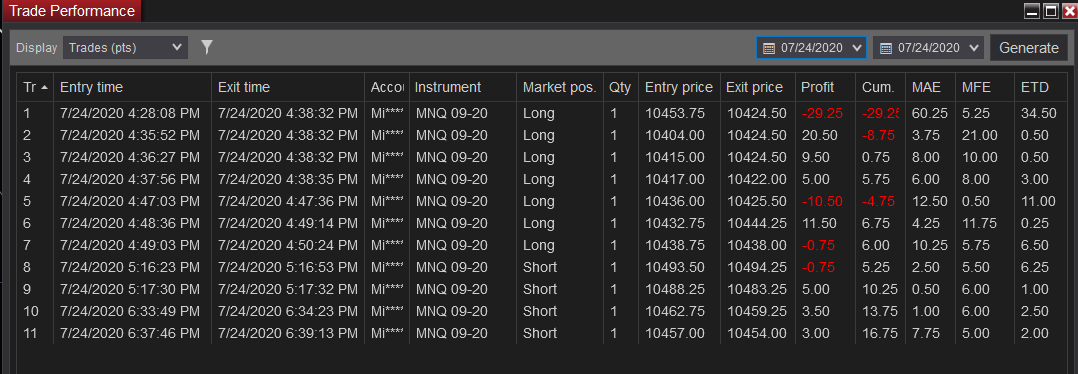Expand the start date 07/24/2020 dropdown arrow
Viewport: 1078px width, 374px height.
click(x=856, y=48)
